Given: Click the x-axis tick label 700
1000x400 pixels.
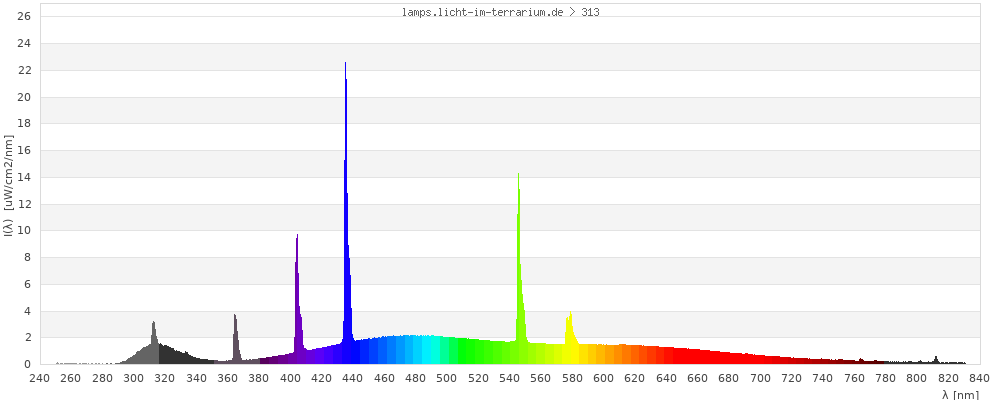Looking at the screenshot, I should click(760, 378).
